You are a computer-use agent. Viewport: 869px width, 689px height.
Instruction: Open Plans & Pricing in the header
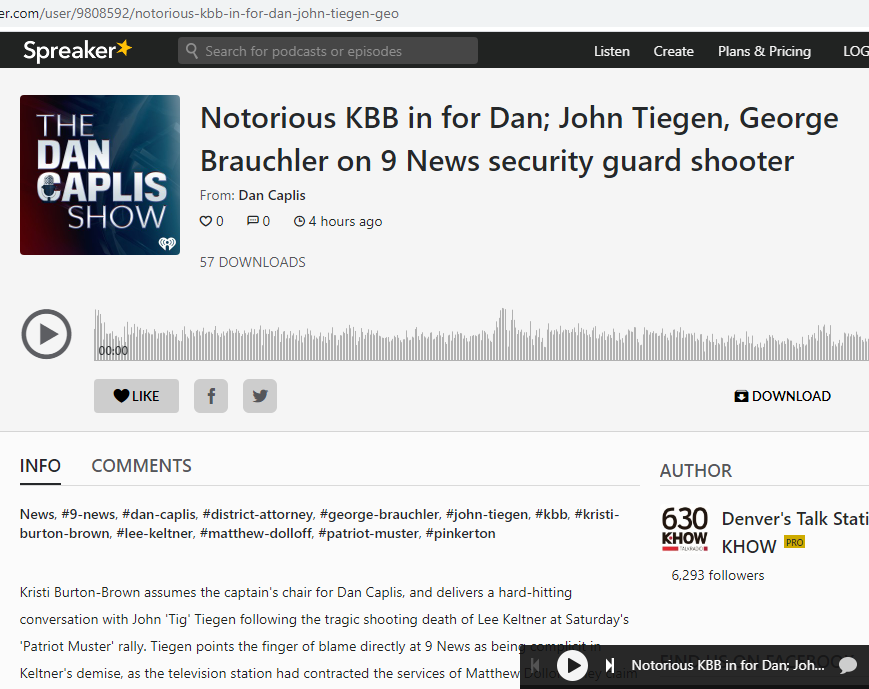(764, 51)
